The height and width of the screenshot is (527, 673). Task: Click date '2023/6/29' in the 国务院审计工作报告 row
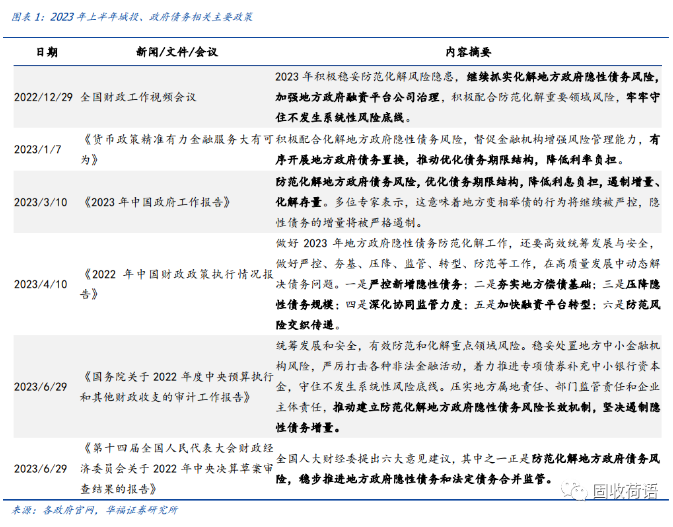[x=41, y=387]
